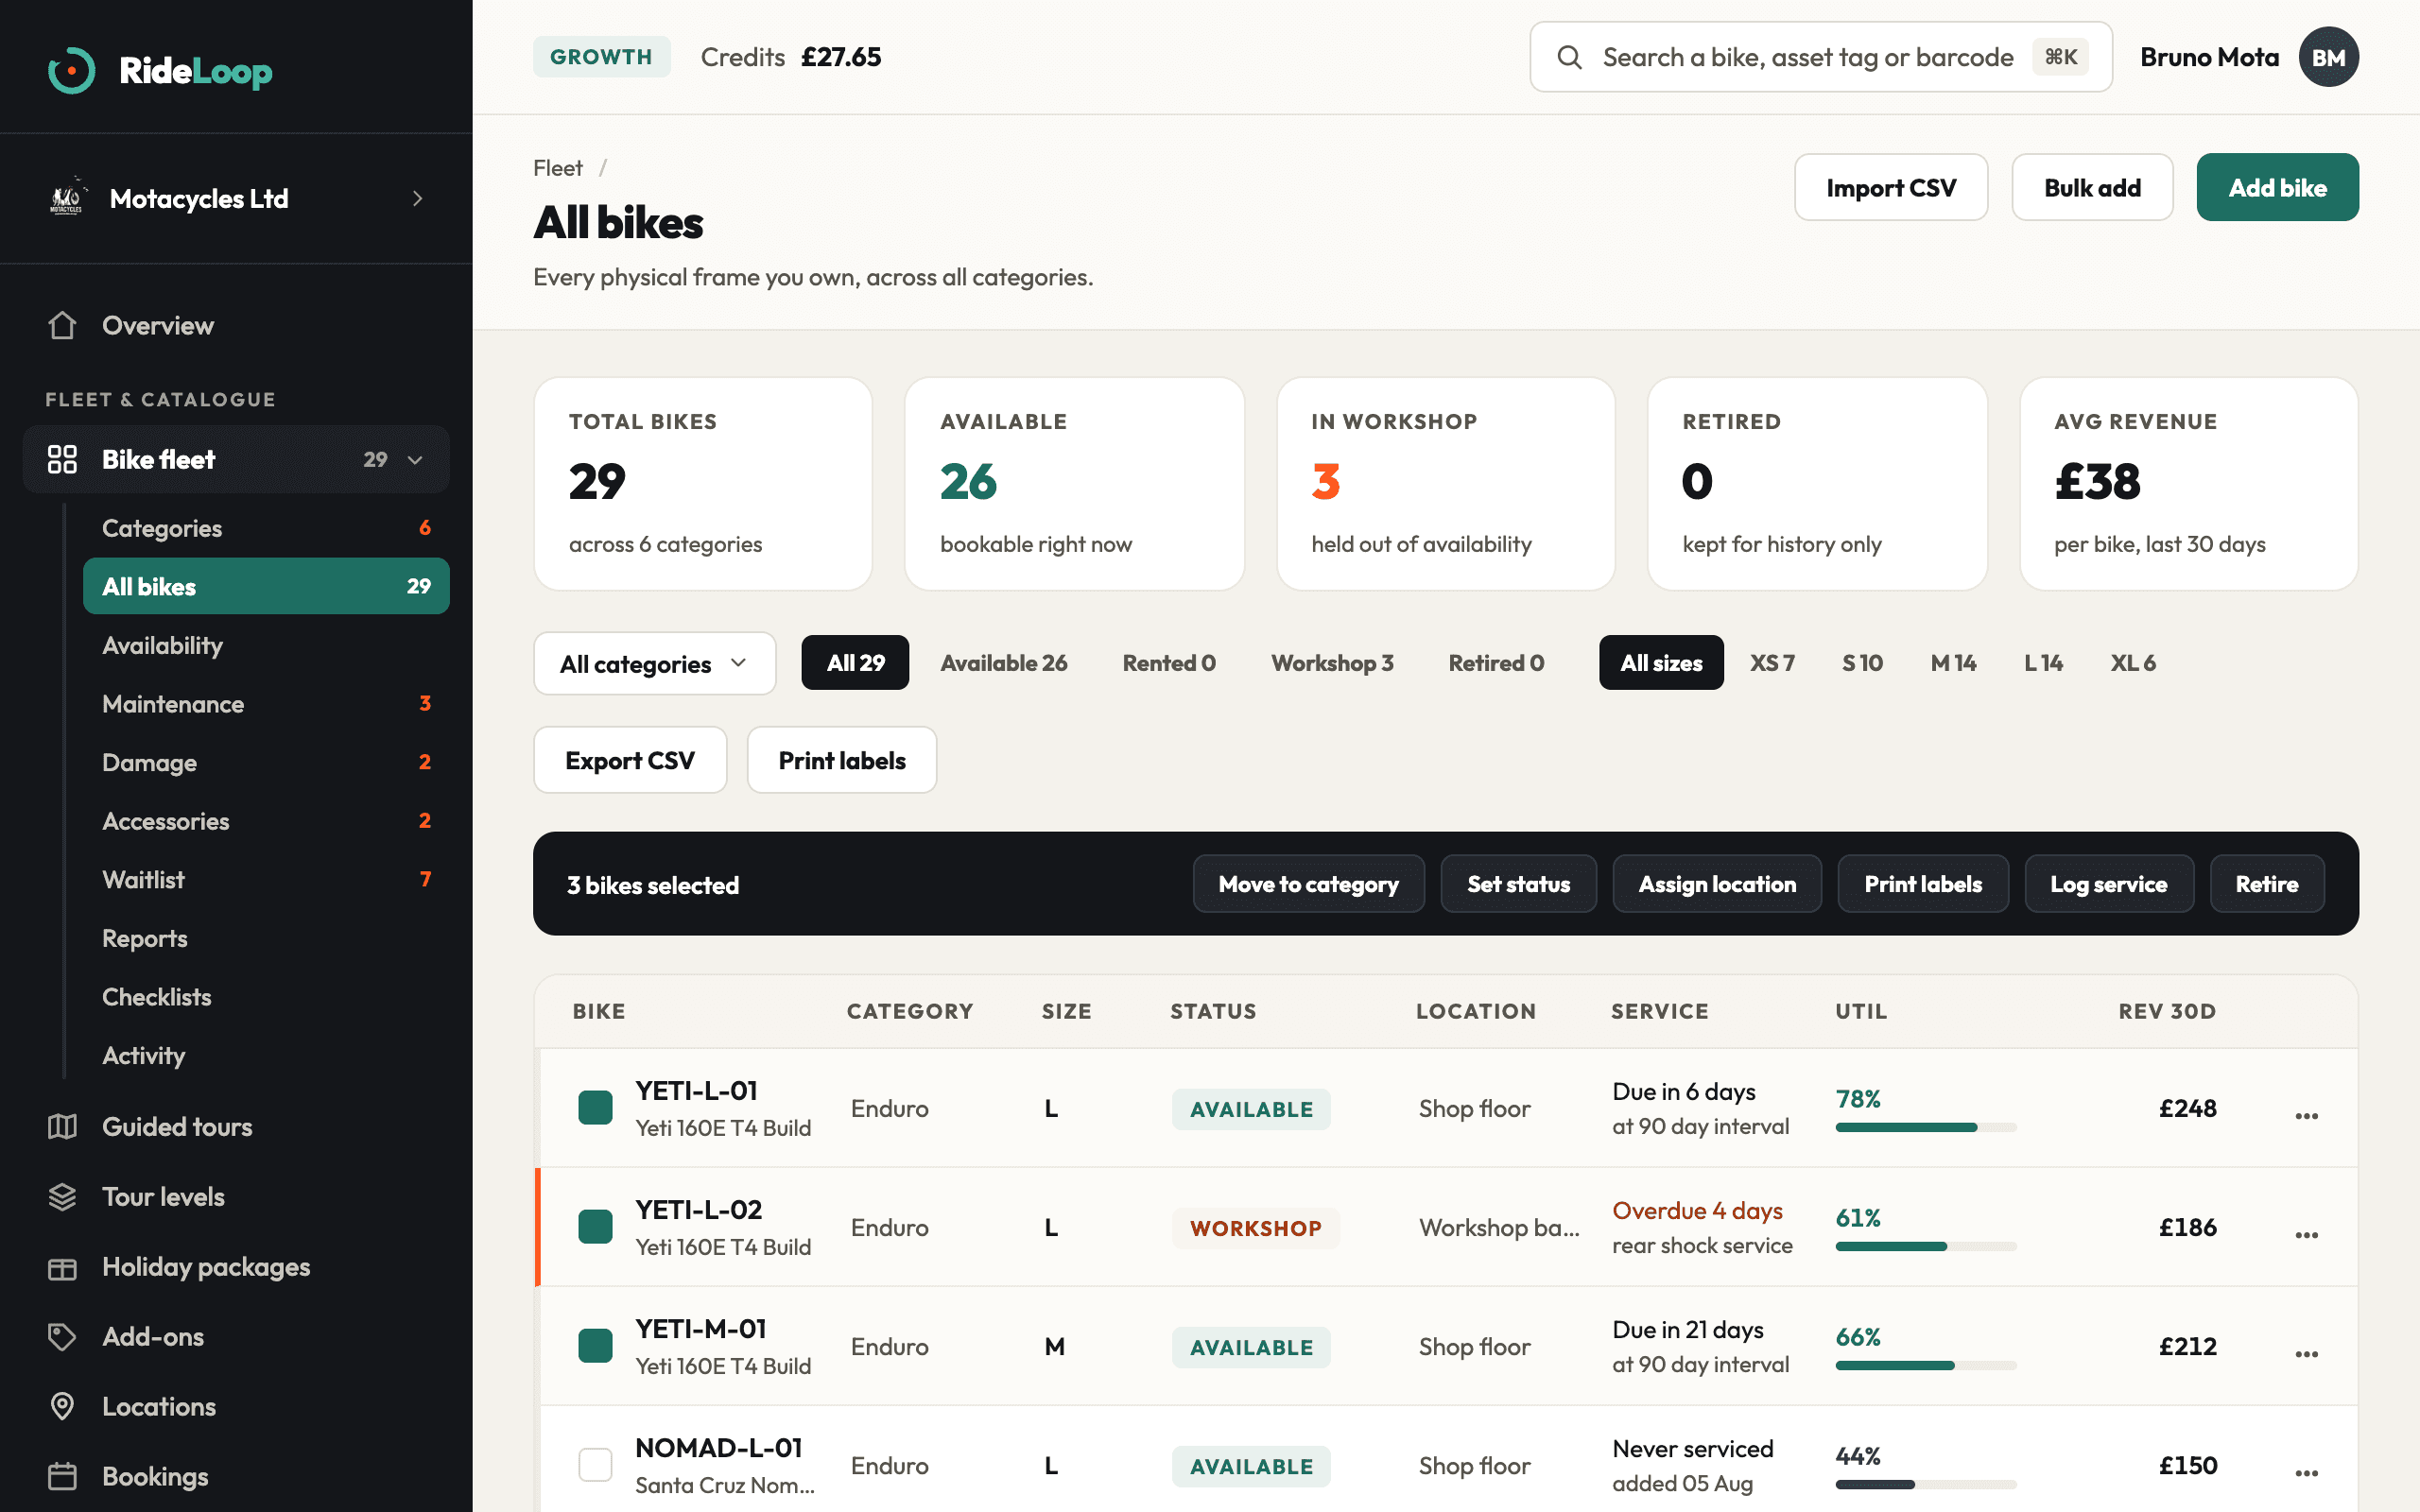Click the 61% utilization bar for YETI-L-02
This screenshot has width=2420, height=1512.
pyautogui.click(x=1925, y=1246)
